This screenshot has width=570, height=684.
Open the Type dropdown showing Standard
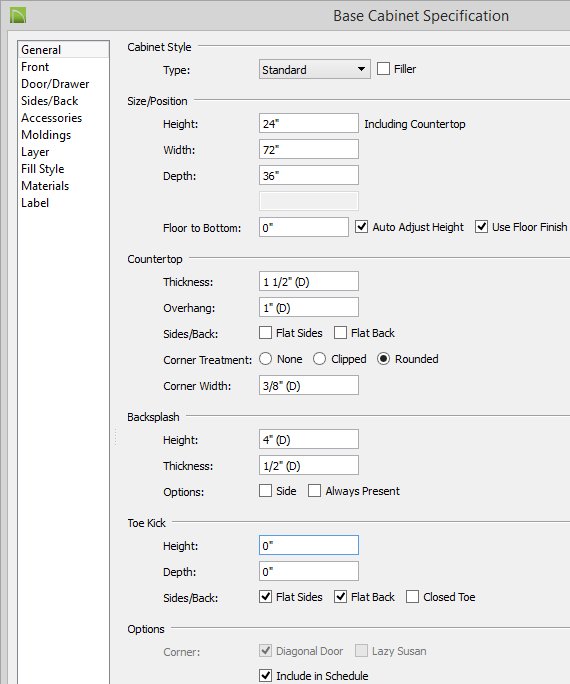[x=314, y=69]
